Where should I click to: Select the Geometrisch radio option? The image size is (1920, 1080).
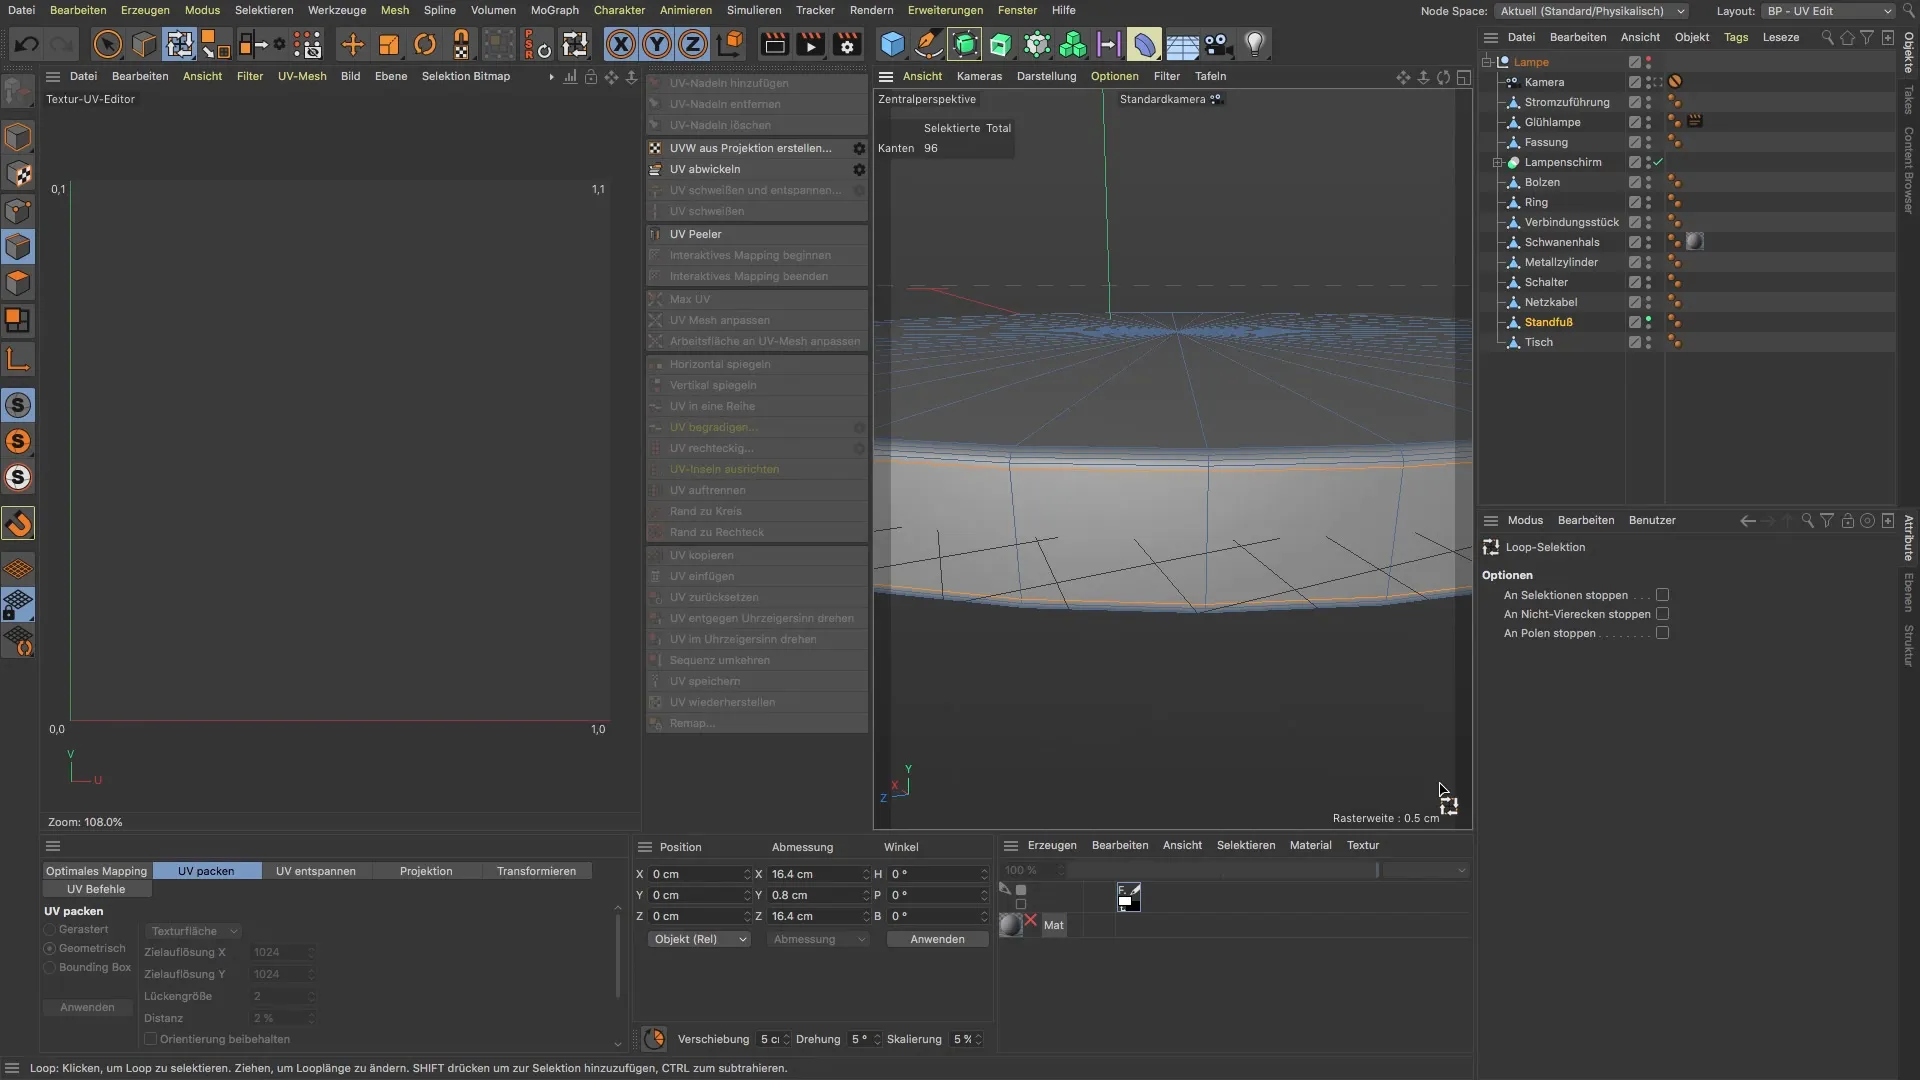50,948
